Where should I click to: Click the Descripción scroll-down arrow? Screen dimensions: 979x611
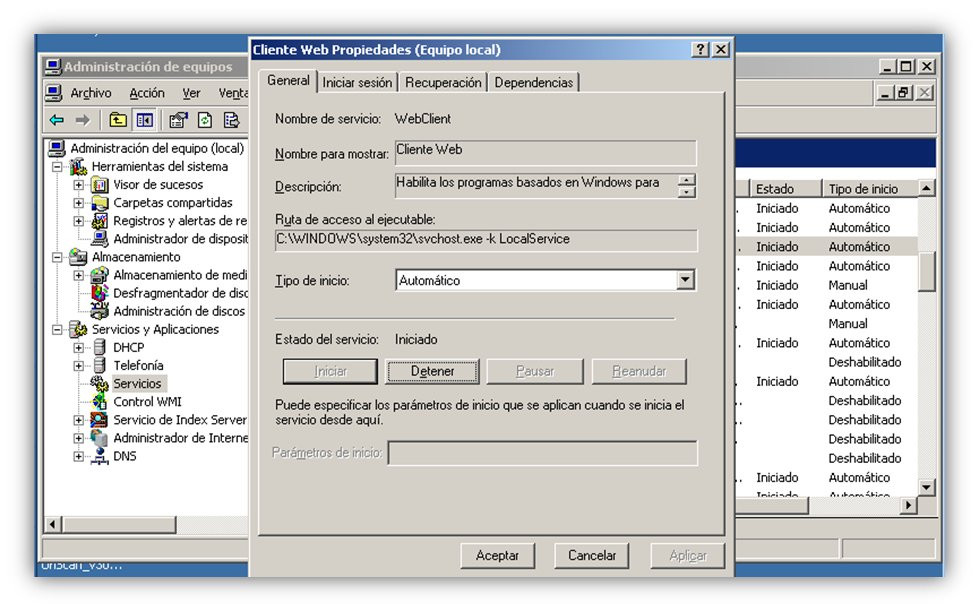(x=686, y=192)
